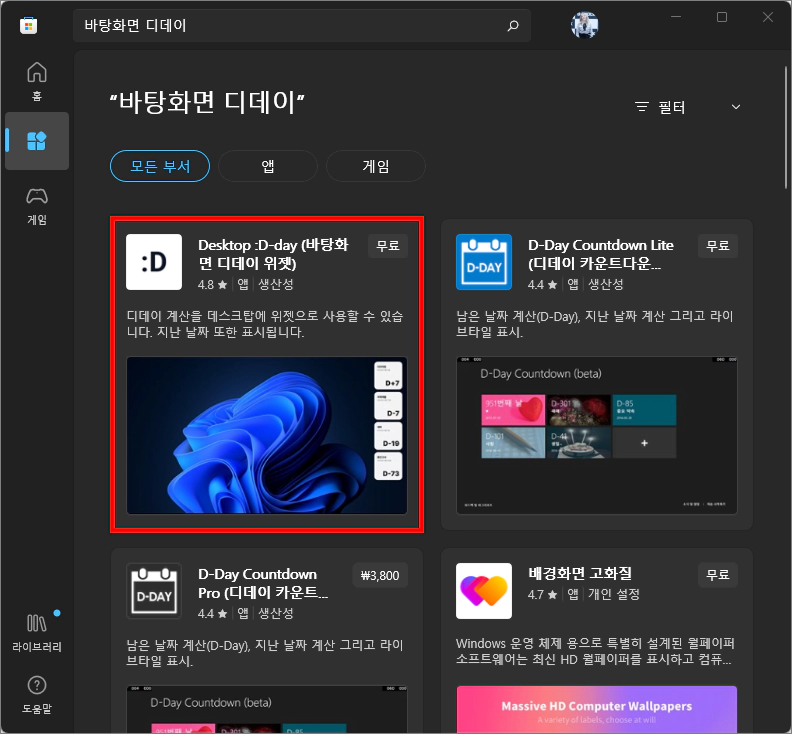
Task: Expand the 필터 dropdown chevron
Action: pos(736,107)
